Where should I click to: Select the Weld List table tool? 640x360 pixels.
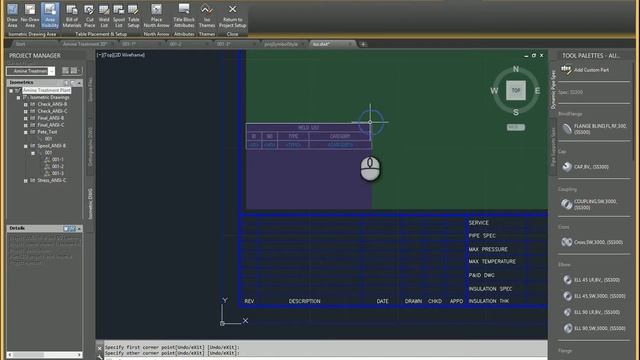(104, 16)
